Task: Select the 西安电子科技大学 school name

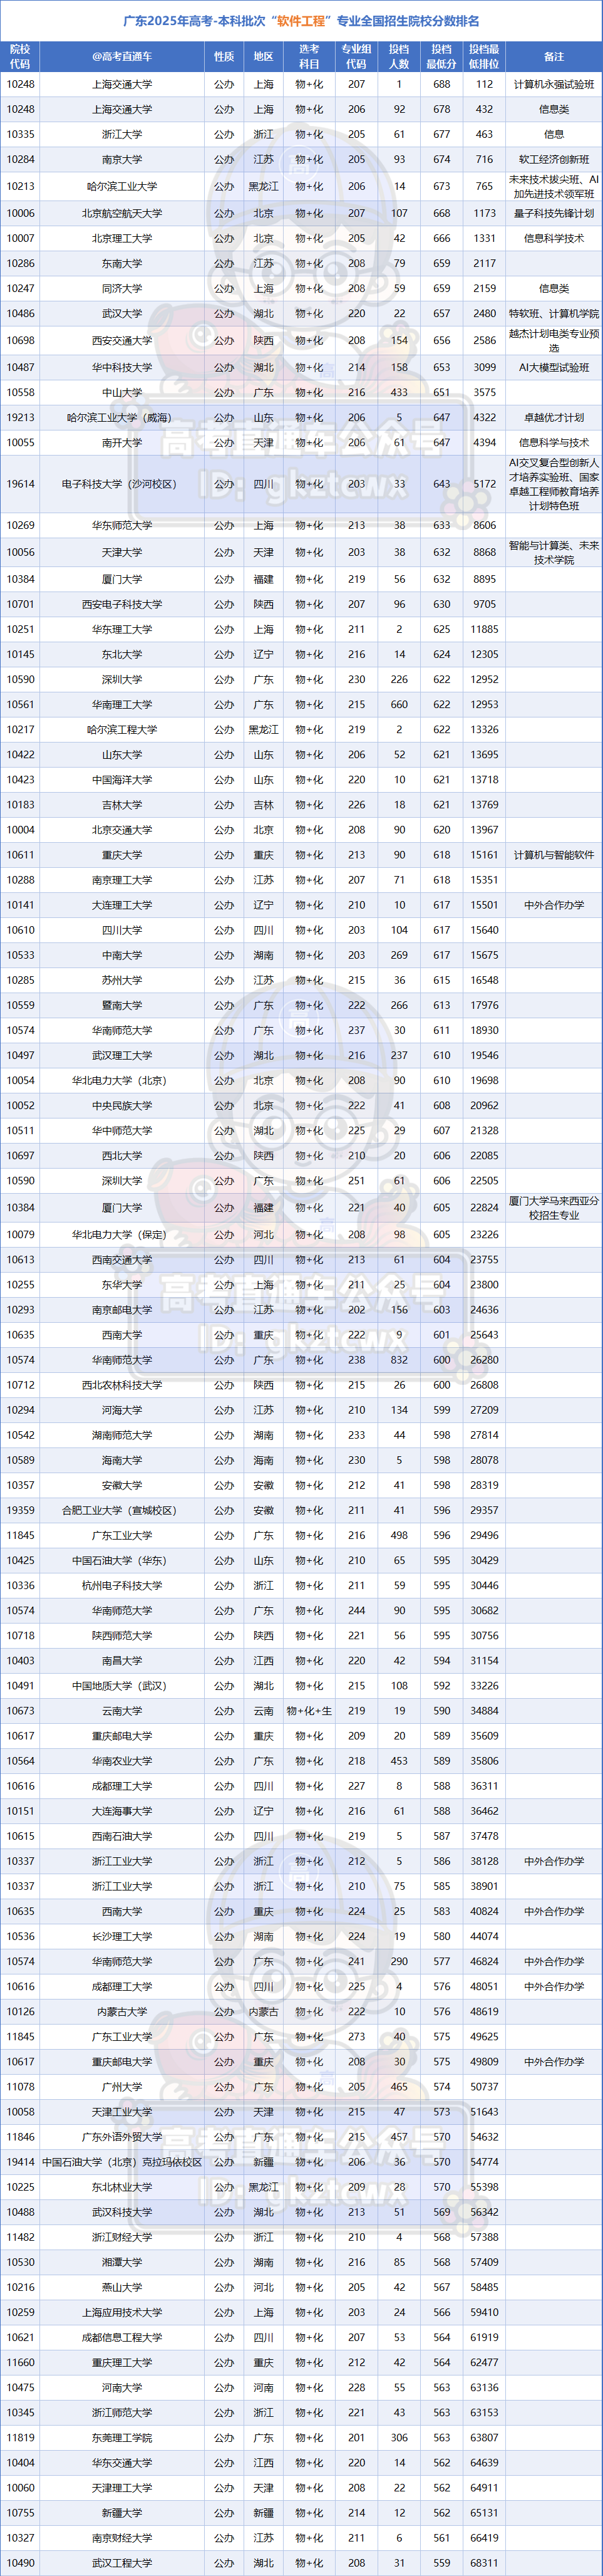Action: click(x=122, y=604)
